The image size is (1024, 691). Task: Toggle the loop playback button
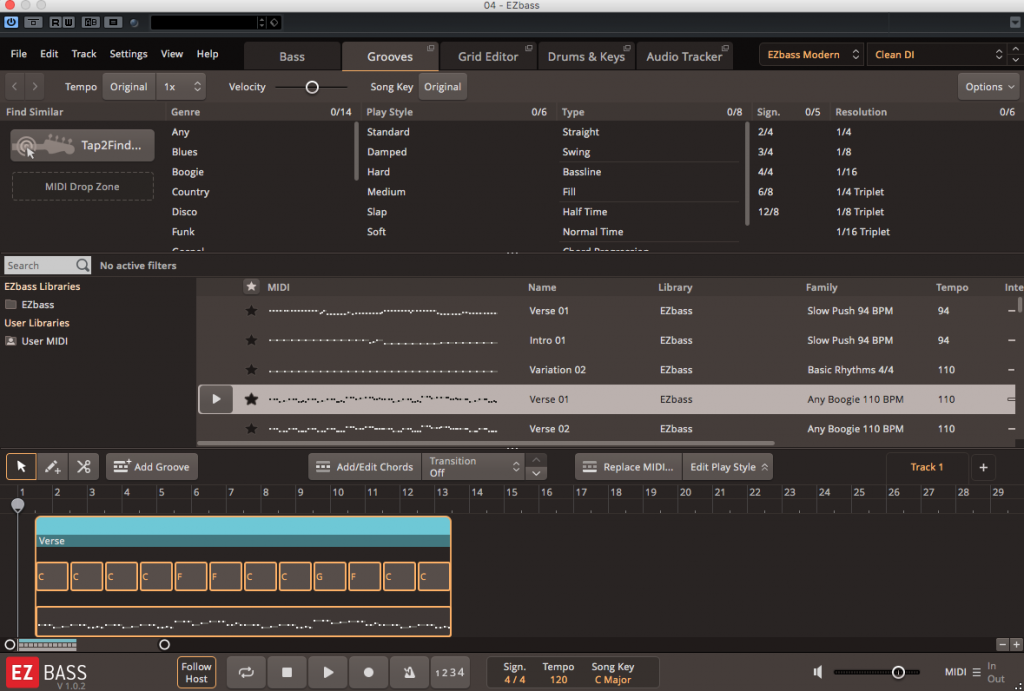[246, 672]
